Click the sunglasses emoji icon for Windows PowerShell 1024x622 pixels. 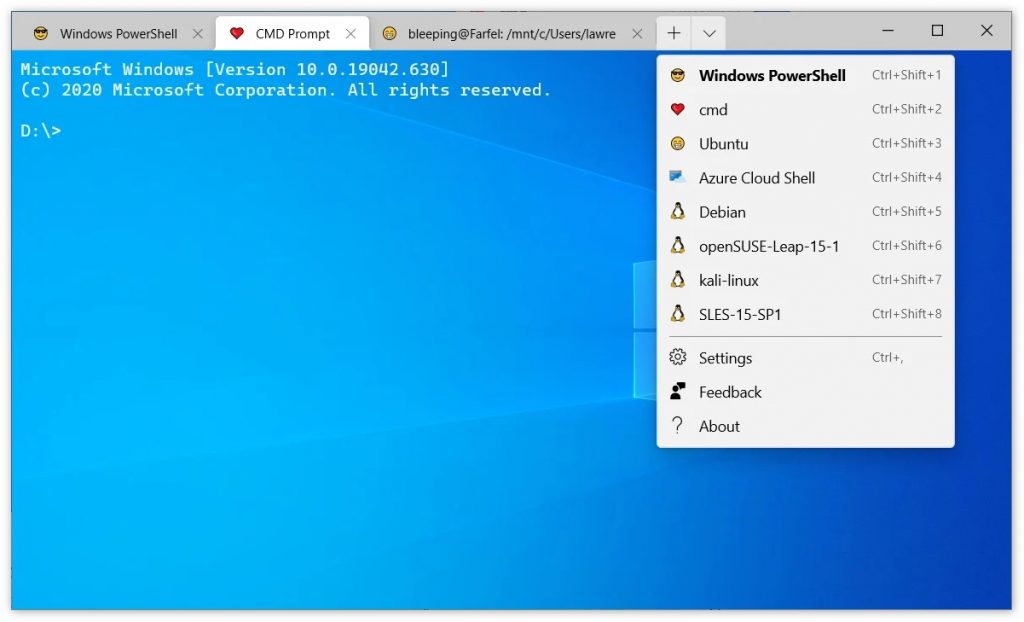pos(678,76)
